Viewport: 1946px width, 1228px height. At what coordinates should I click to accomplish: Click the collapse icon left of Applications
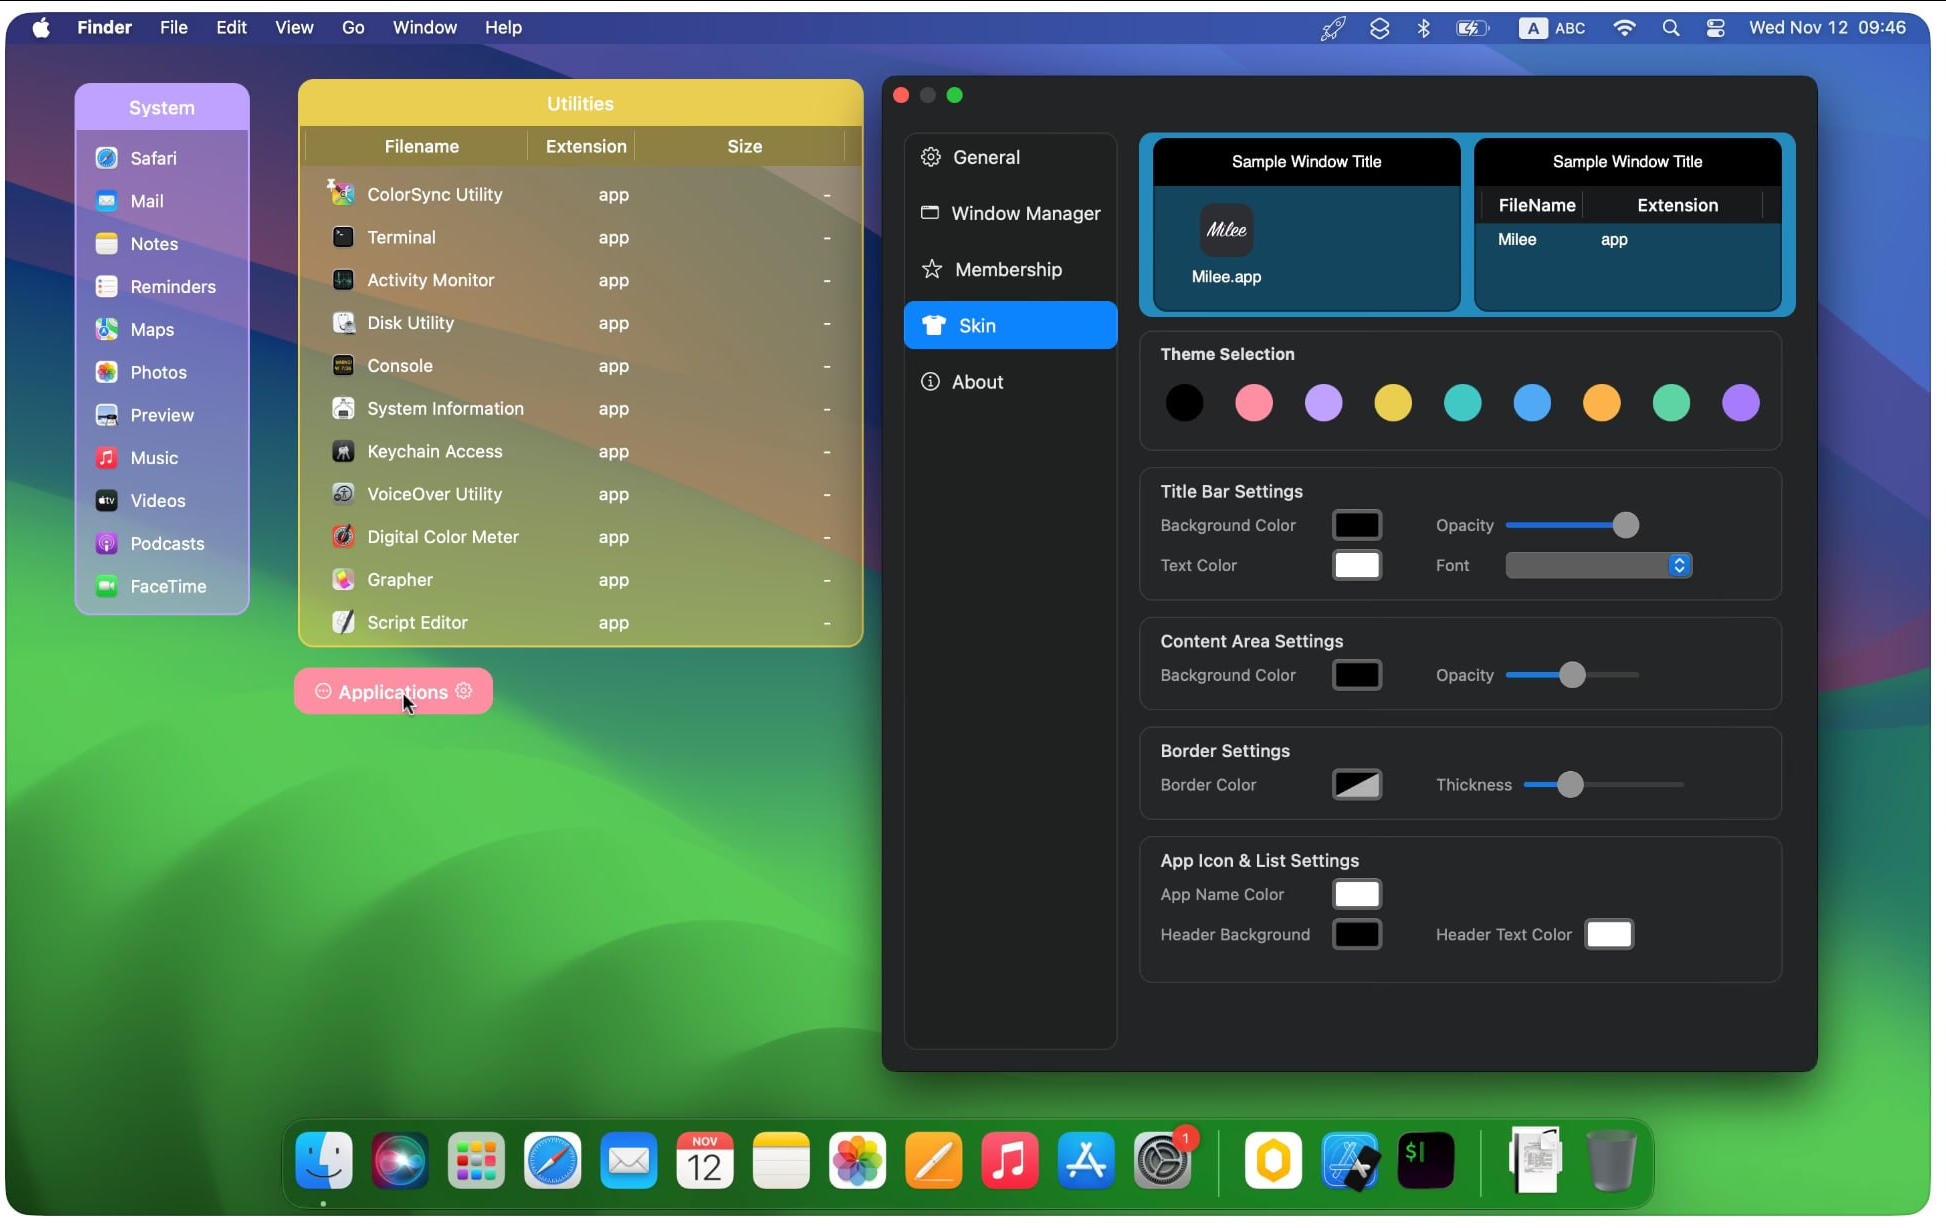pyautogui.click(x=323, y=691)
